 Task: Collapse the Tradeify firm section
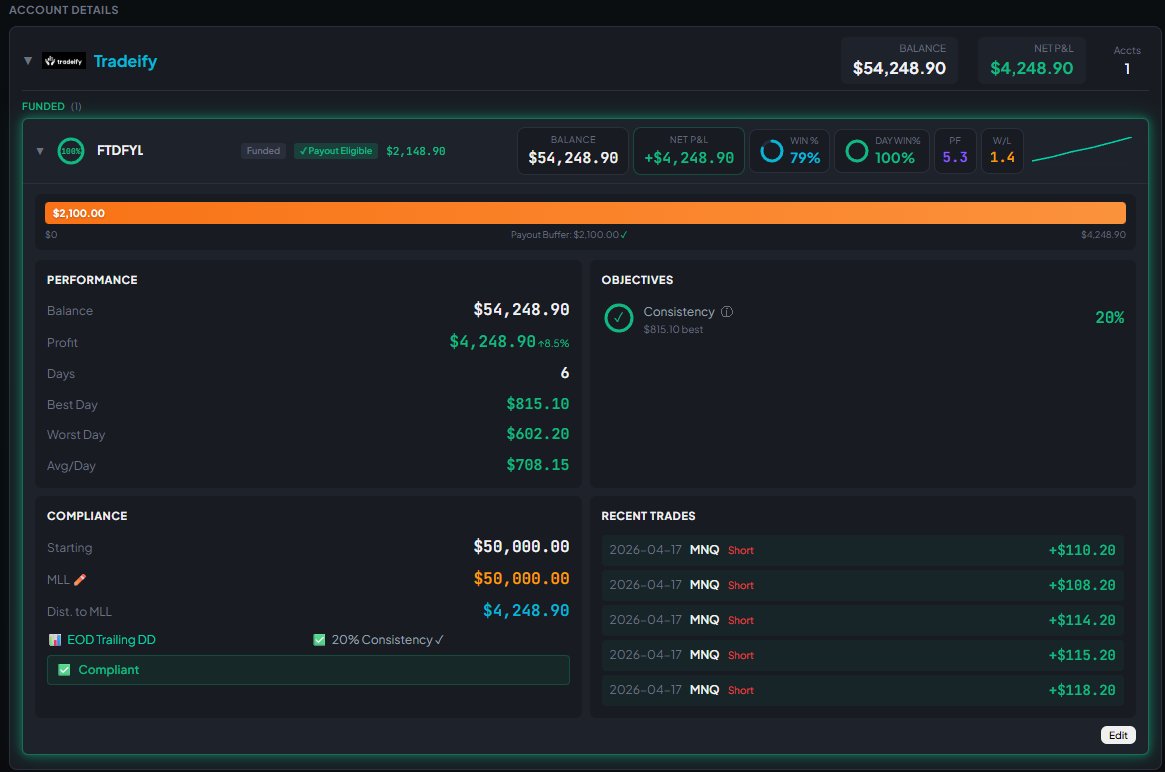[27, 61]
